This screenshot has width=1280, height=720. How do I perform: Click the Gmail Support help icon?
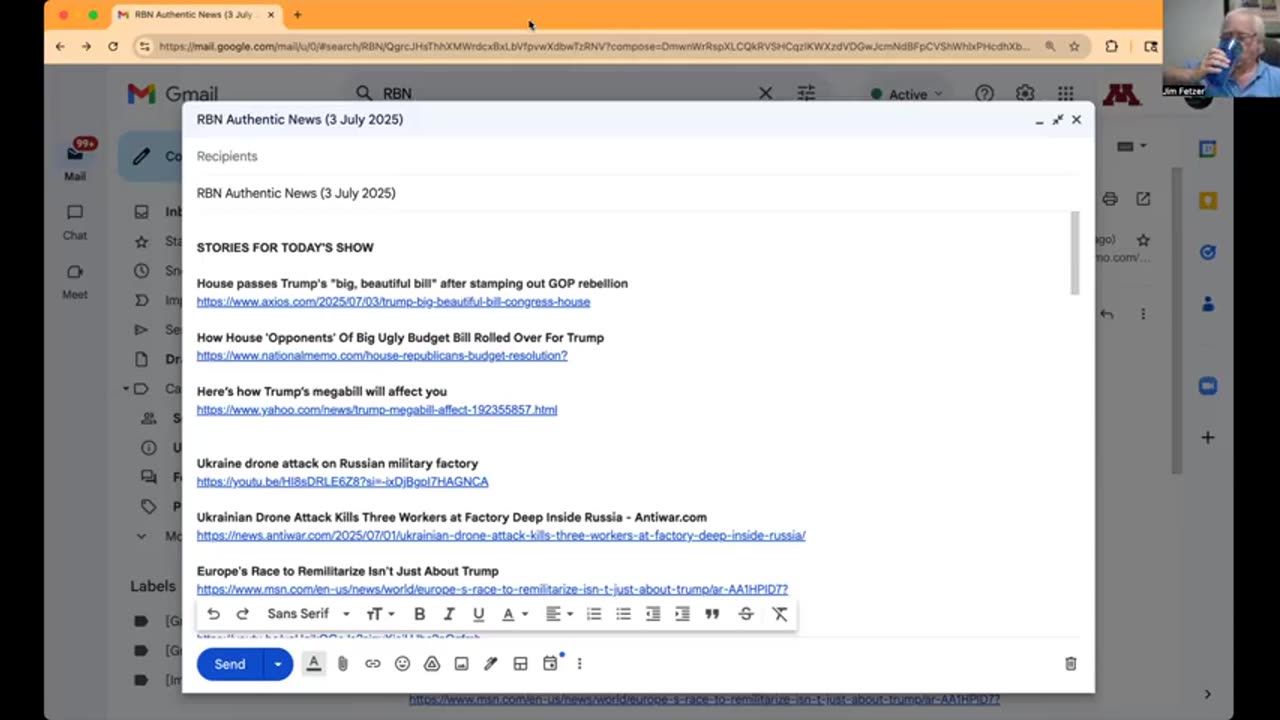pos(985,93)
